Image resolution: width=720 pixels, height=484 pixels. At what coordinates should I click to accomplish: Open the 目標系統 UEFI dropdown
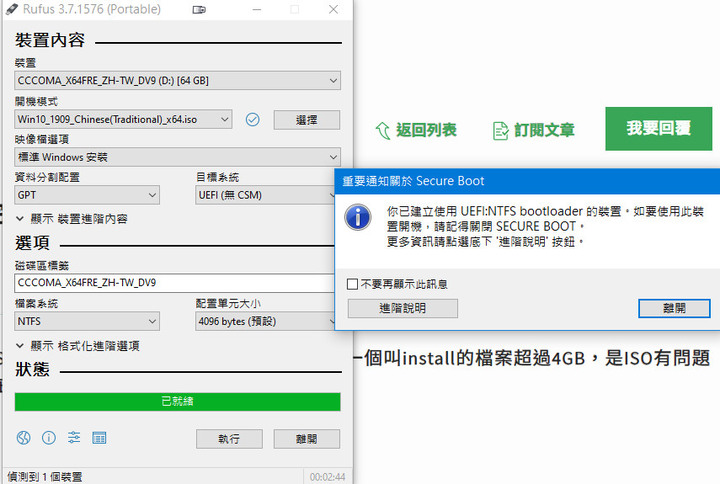point(265,195)
